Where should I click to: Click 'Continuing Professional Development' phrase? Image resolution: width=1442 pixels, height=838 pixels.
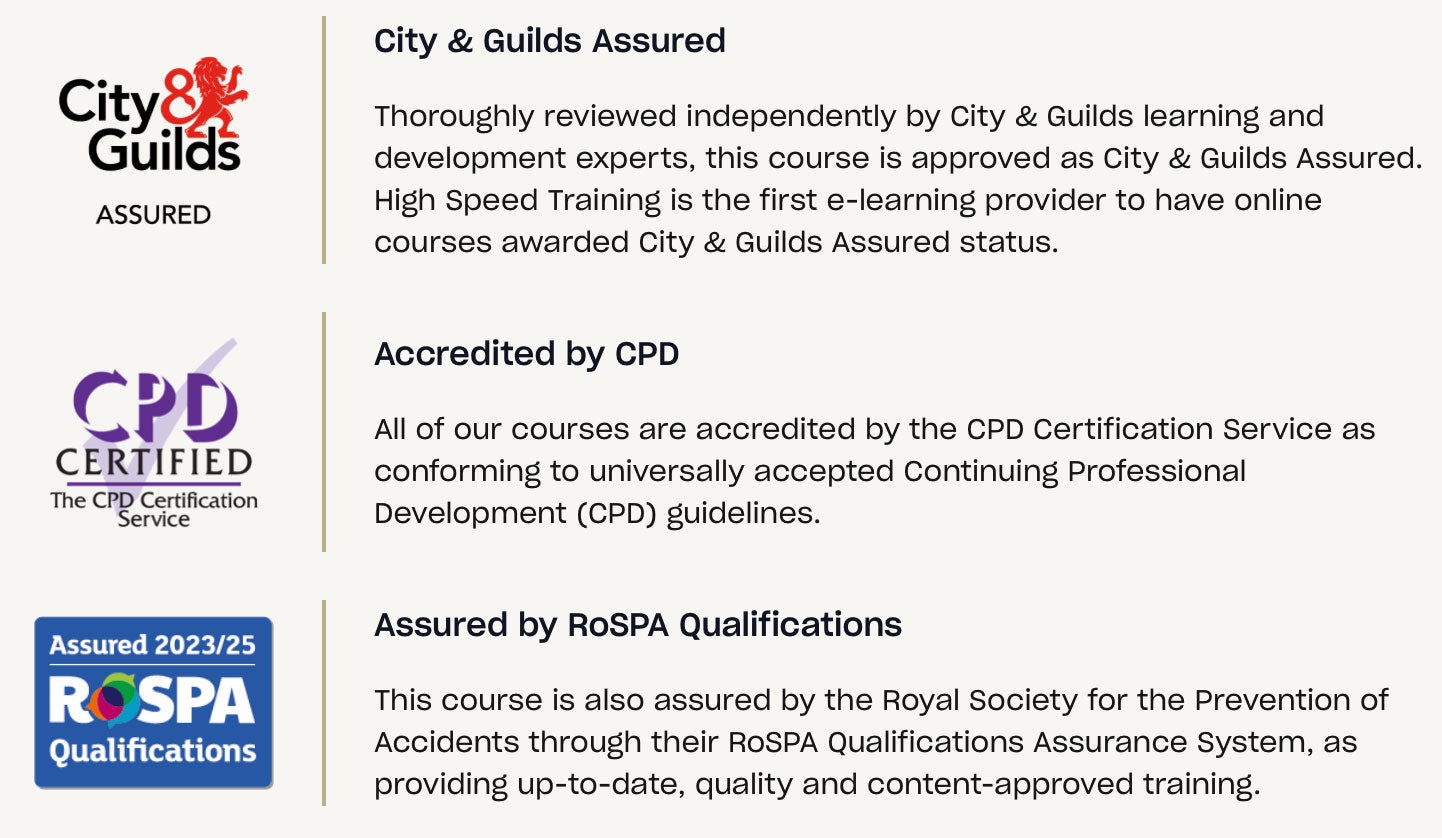click(x=1074, y=471)
